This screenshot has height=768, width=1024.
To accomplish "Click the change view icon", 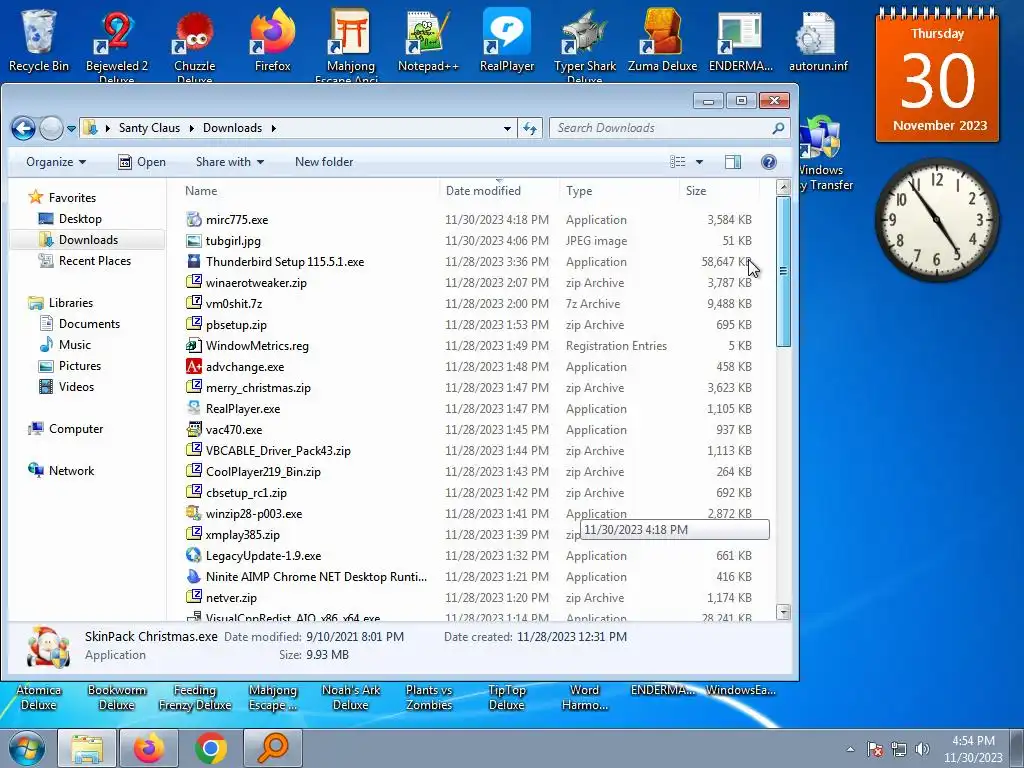I will 678,162.
